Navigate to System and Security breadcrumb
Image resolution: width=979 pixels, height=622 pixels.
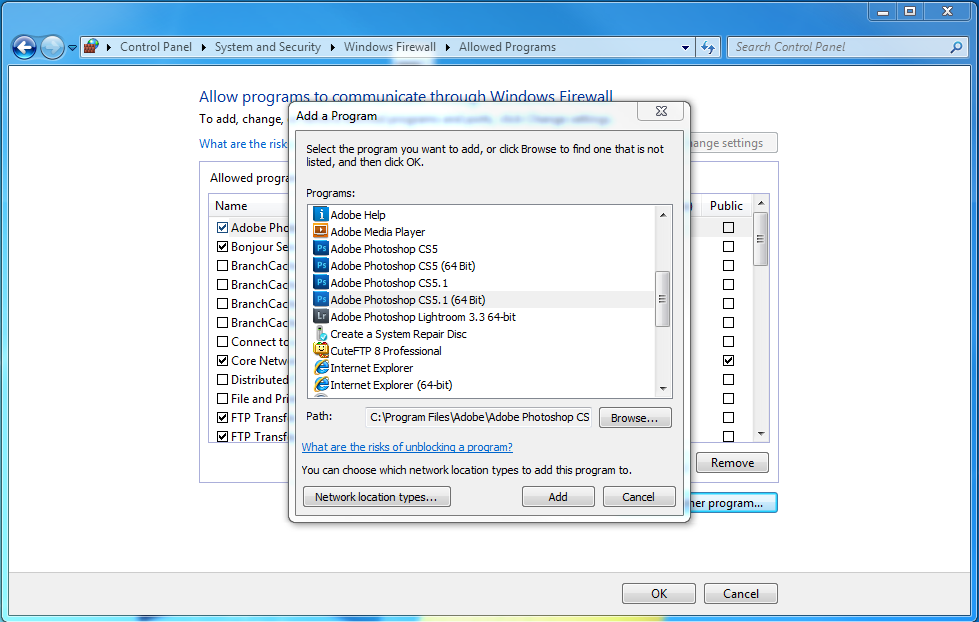coord(268,47)
